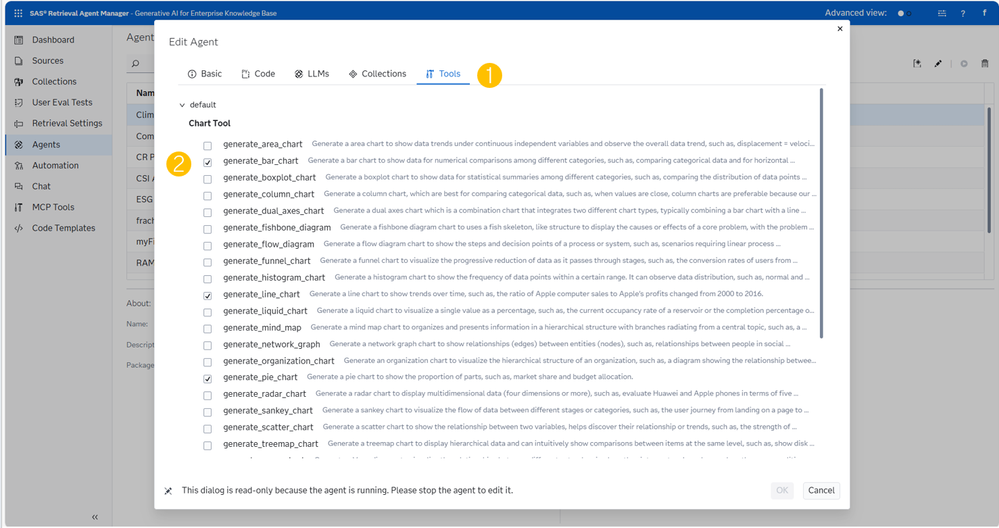999x528 pixels.
Task: Open the application grid menu icon
Action: click(x=18, y=13)
